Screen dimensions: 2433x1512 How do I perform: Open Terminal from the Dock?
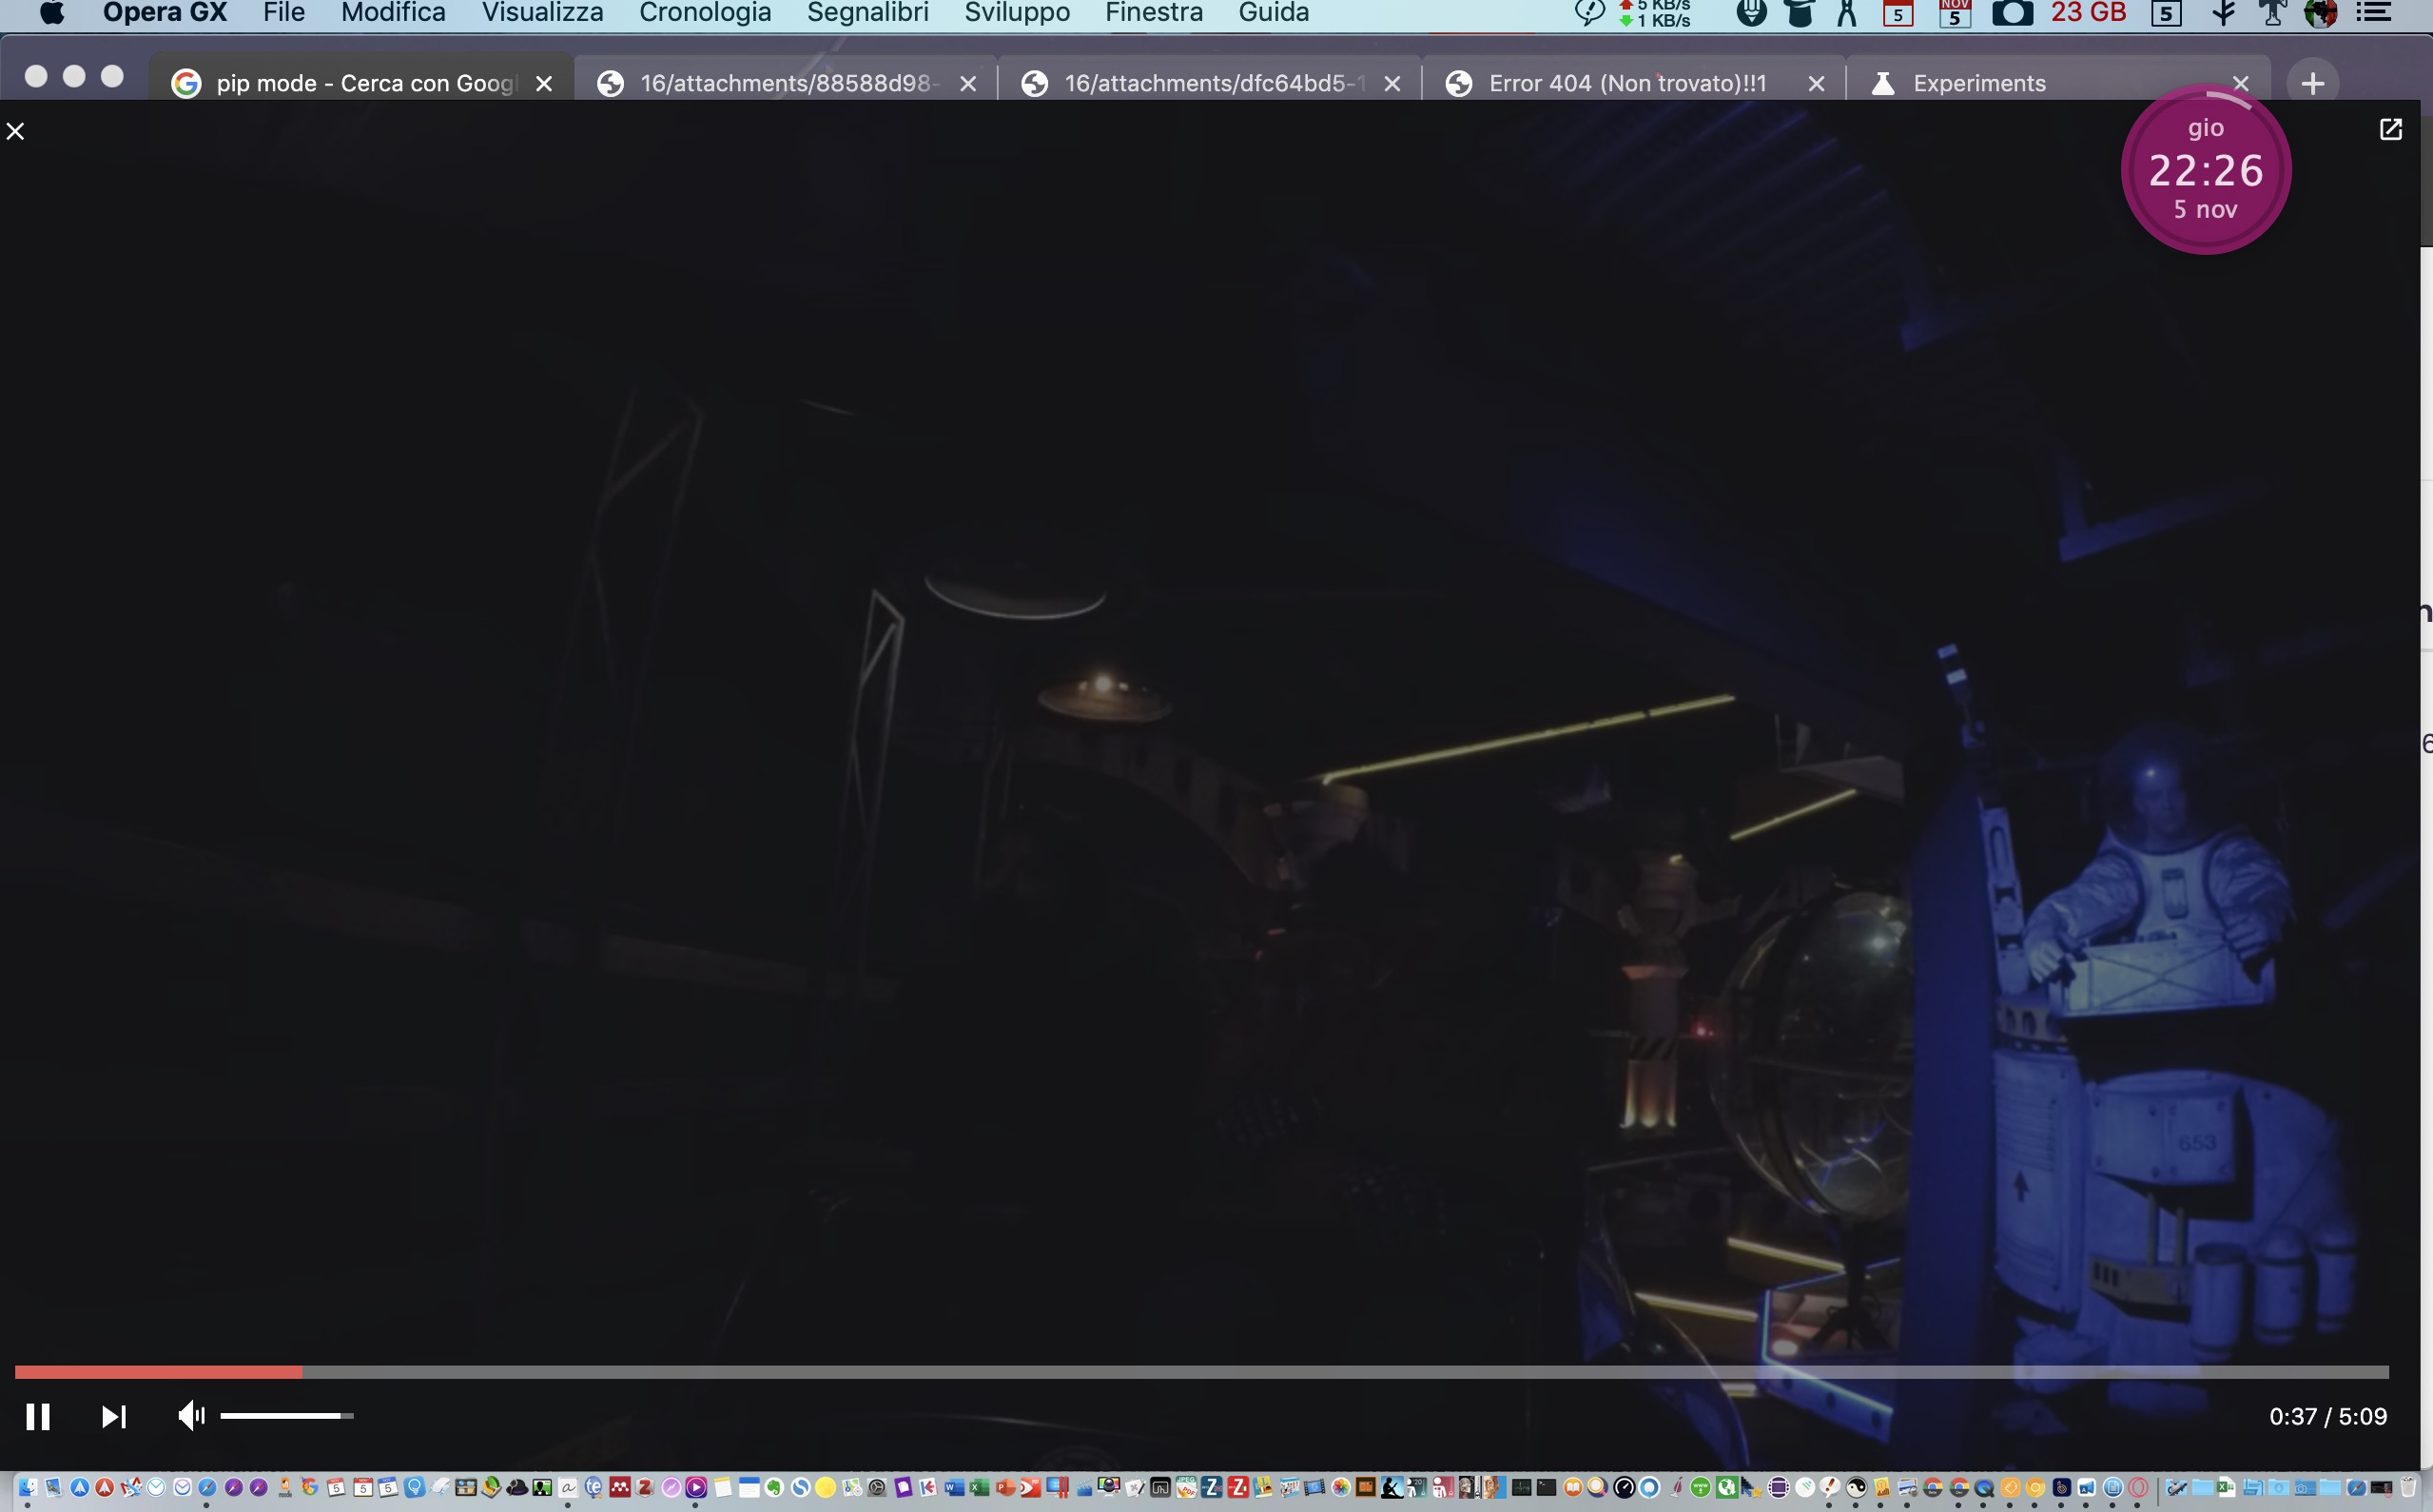(x=1547, y=1488)
